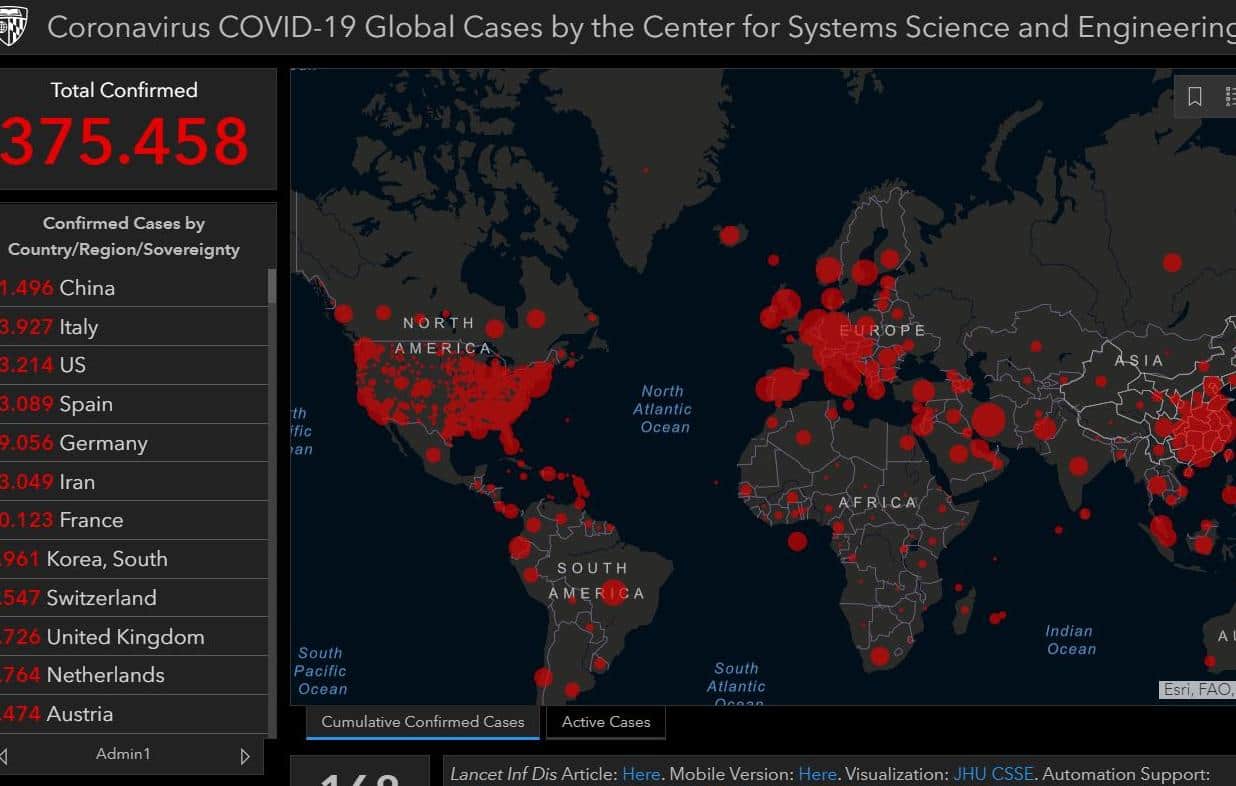Go to next list with right arrow

(245, 755)
